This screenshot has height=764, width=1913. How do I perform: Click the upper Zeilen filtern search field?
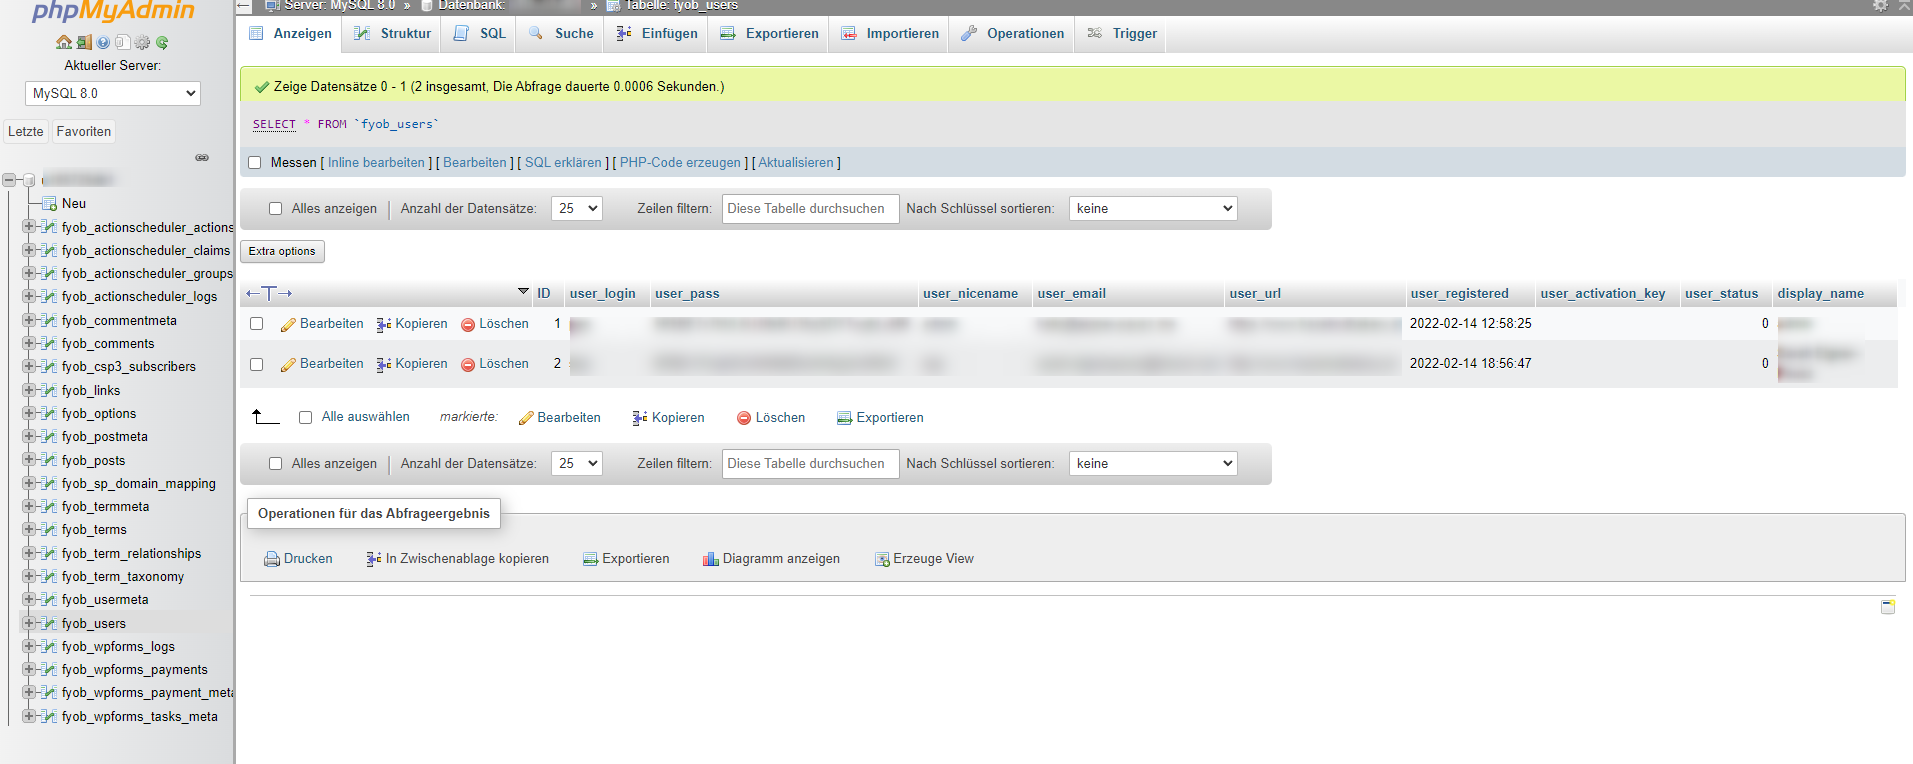click(x=810, y=209)
